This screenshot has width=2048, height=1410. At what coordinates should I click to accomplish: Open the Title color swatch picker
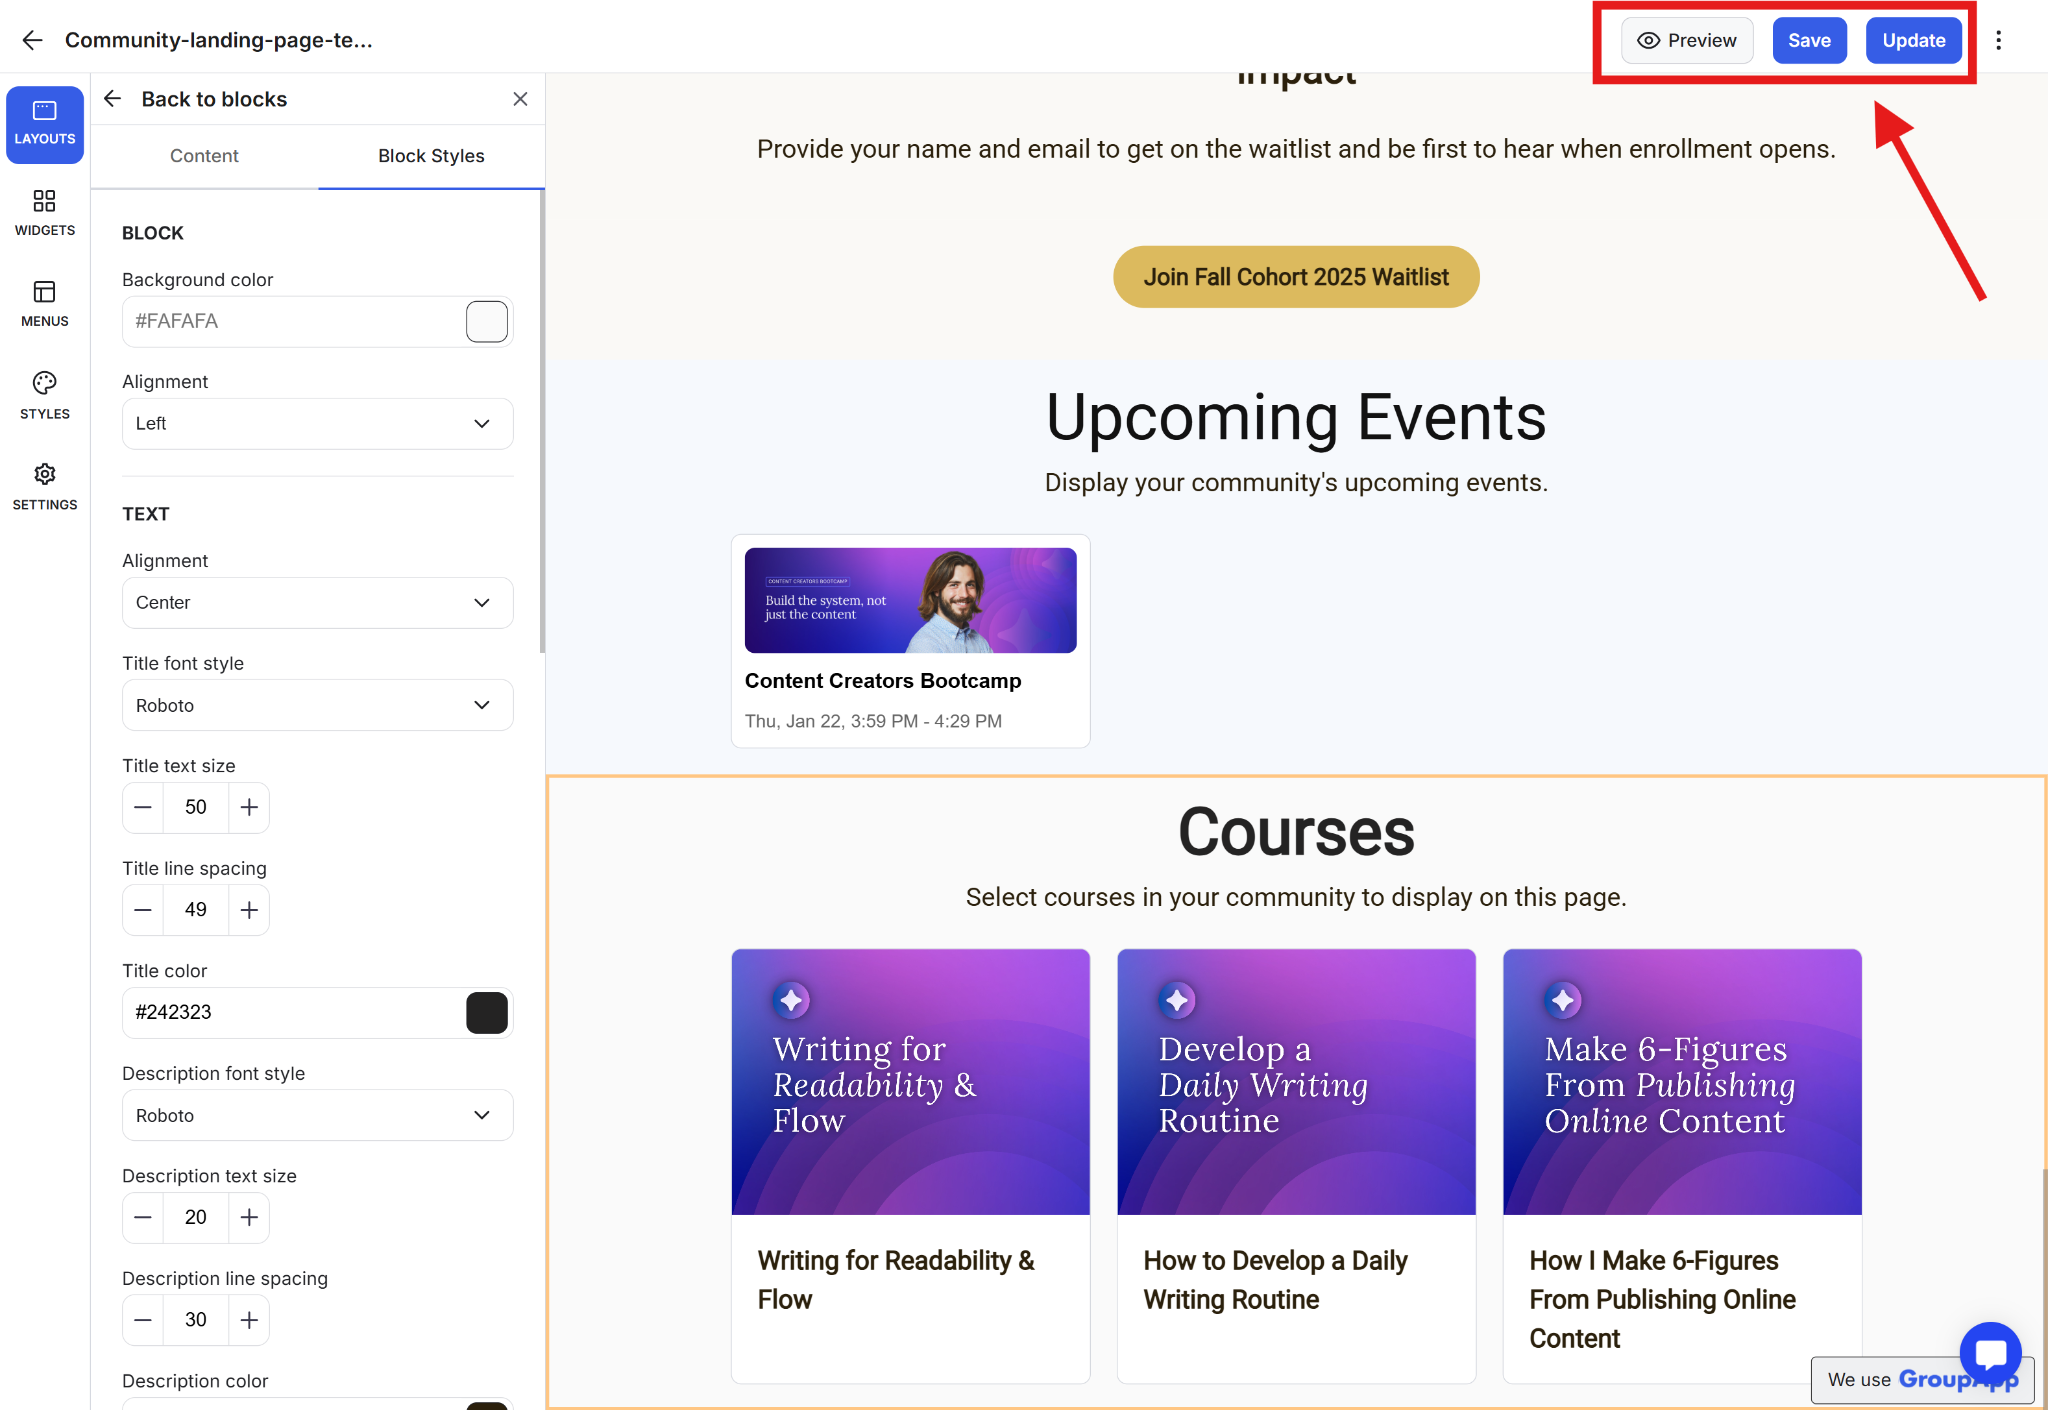pos(487,1012)
